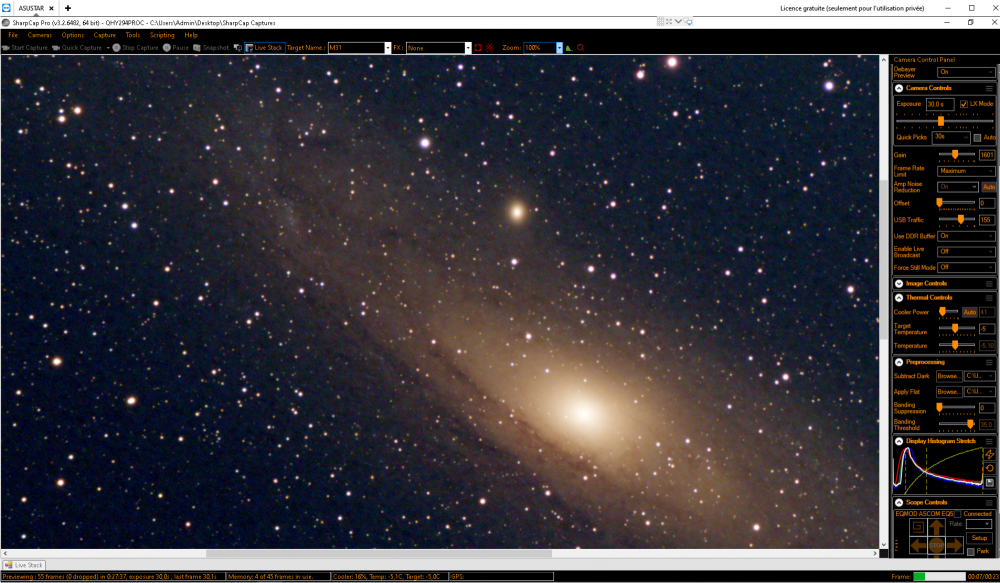Collapse the Thermal Controls section

click(899, 298)
